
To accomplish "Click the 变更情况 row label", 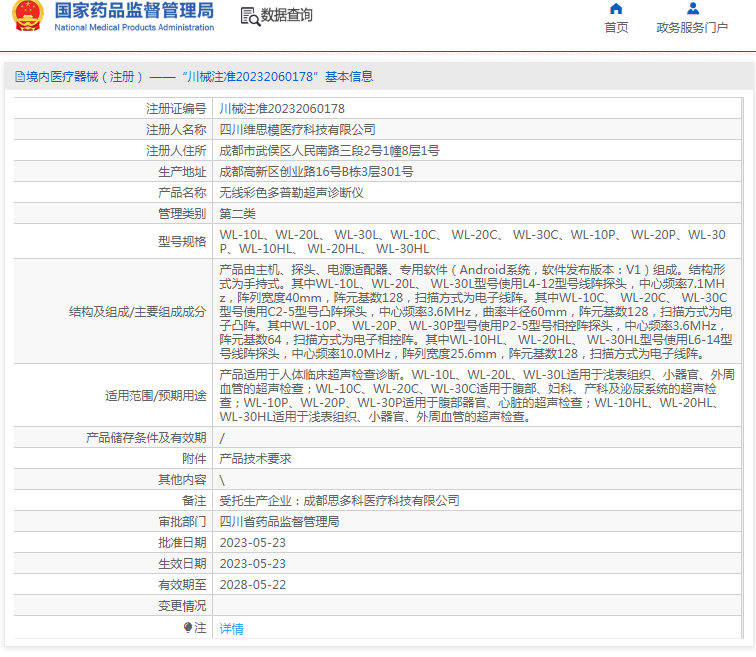I will click(182, 605).
